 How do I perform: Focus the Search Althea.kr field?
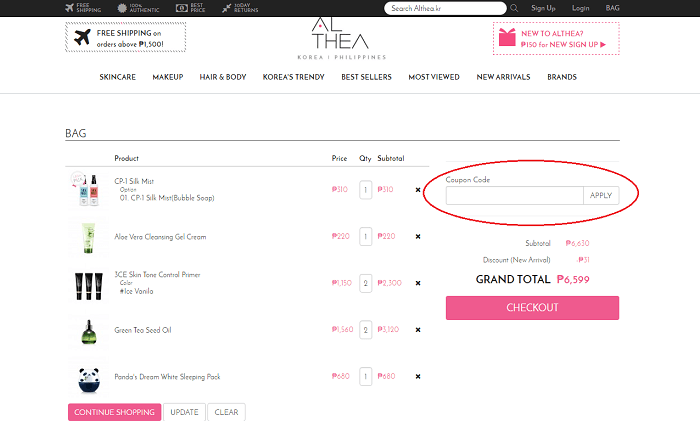445,8
